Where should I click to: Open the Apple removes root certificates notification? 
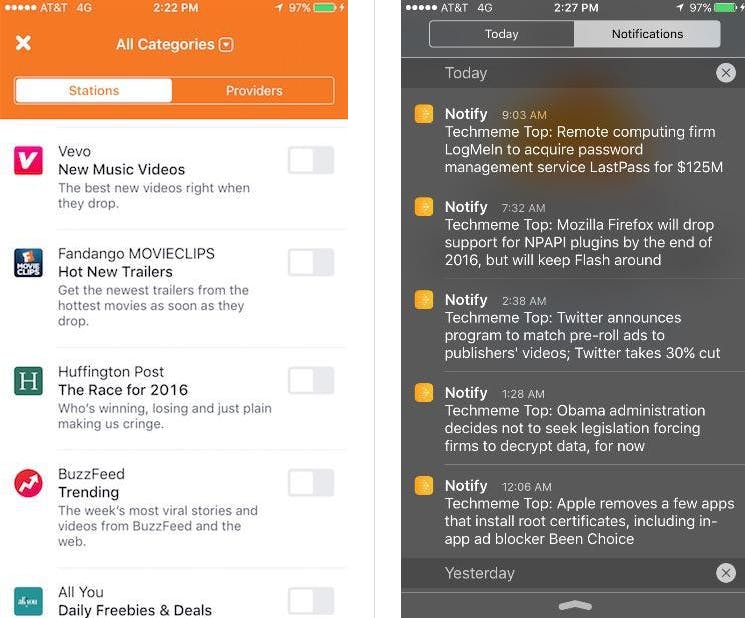pos(573,513)
